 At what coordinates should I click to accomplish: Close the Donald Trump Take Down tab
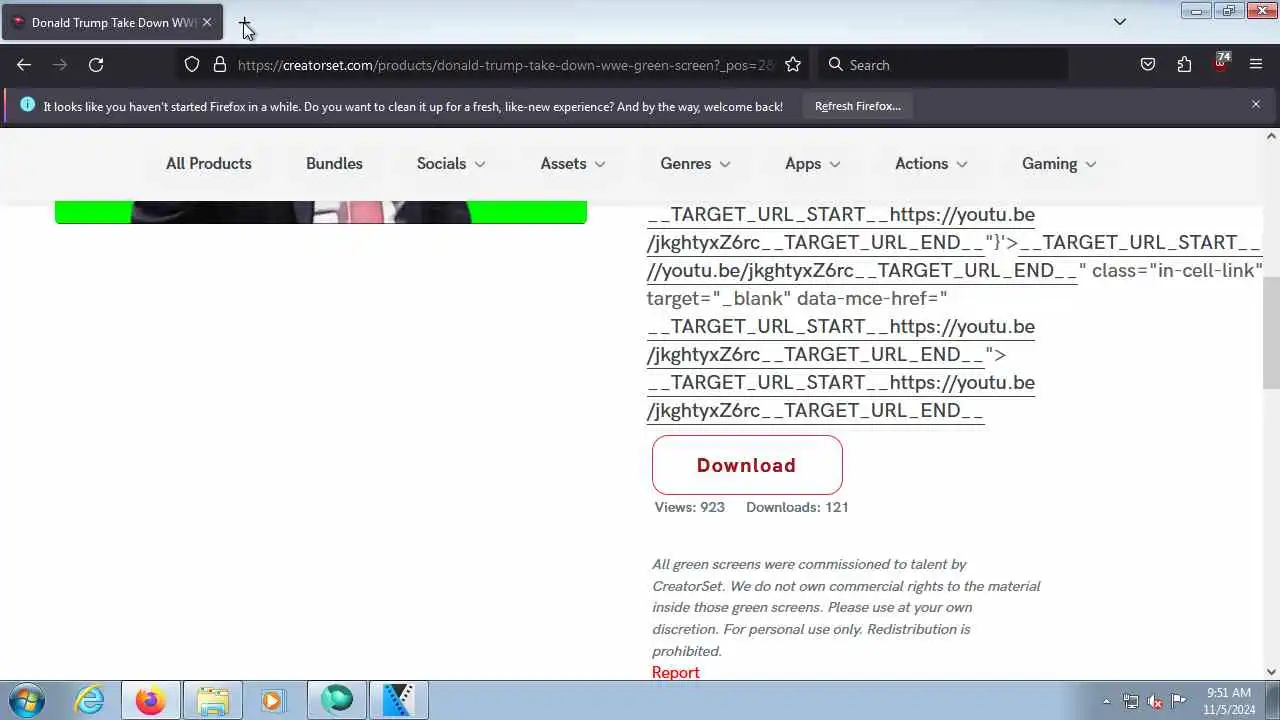pos(207,22)
